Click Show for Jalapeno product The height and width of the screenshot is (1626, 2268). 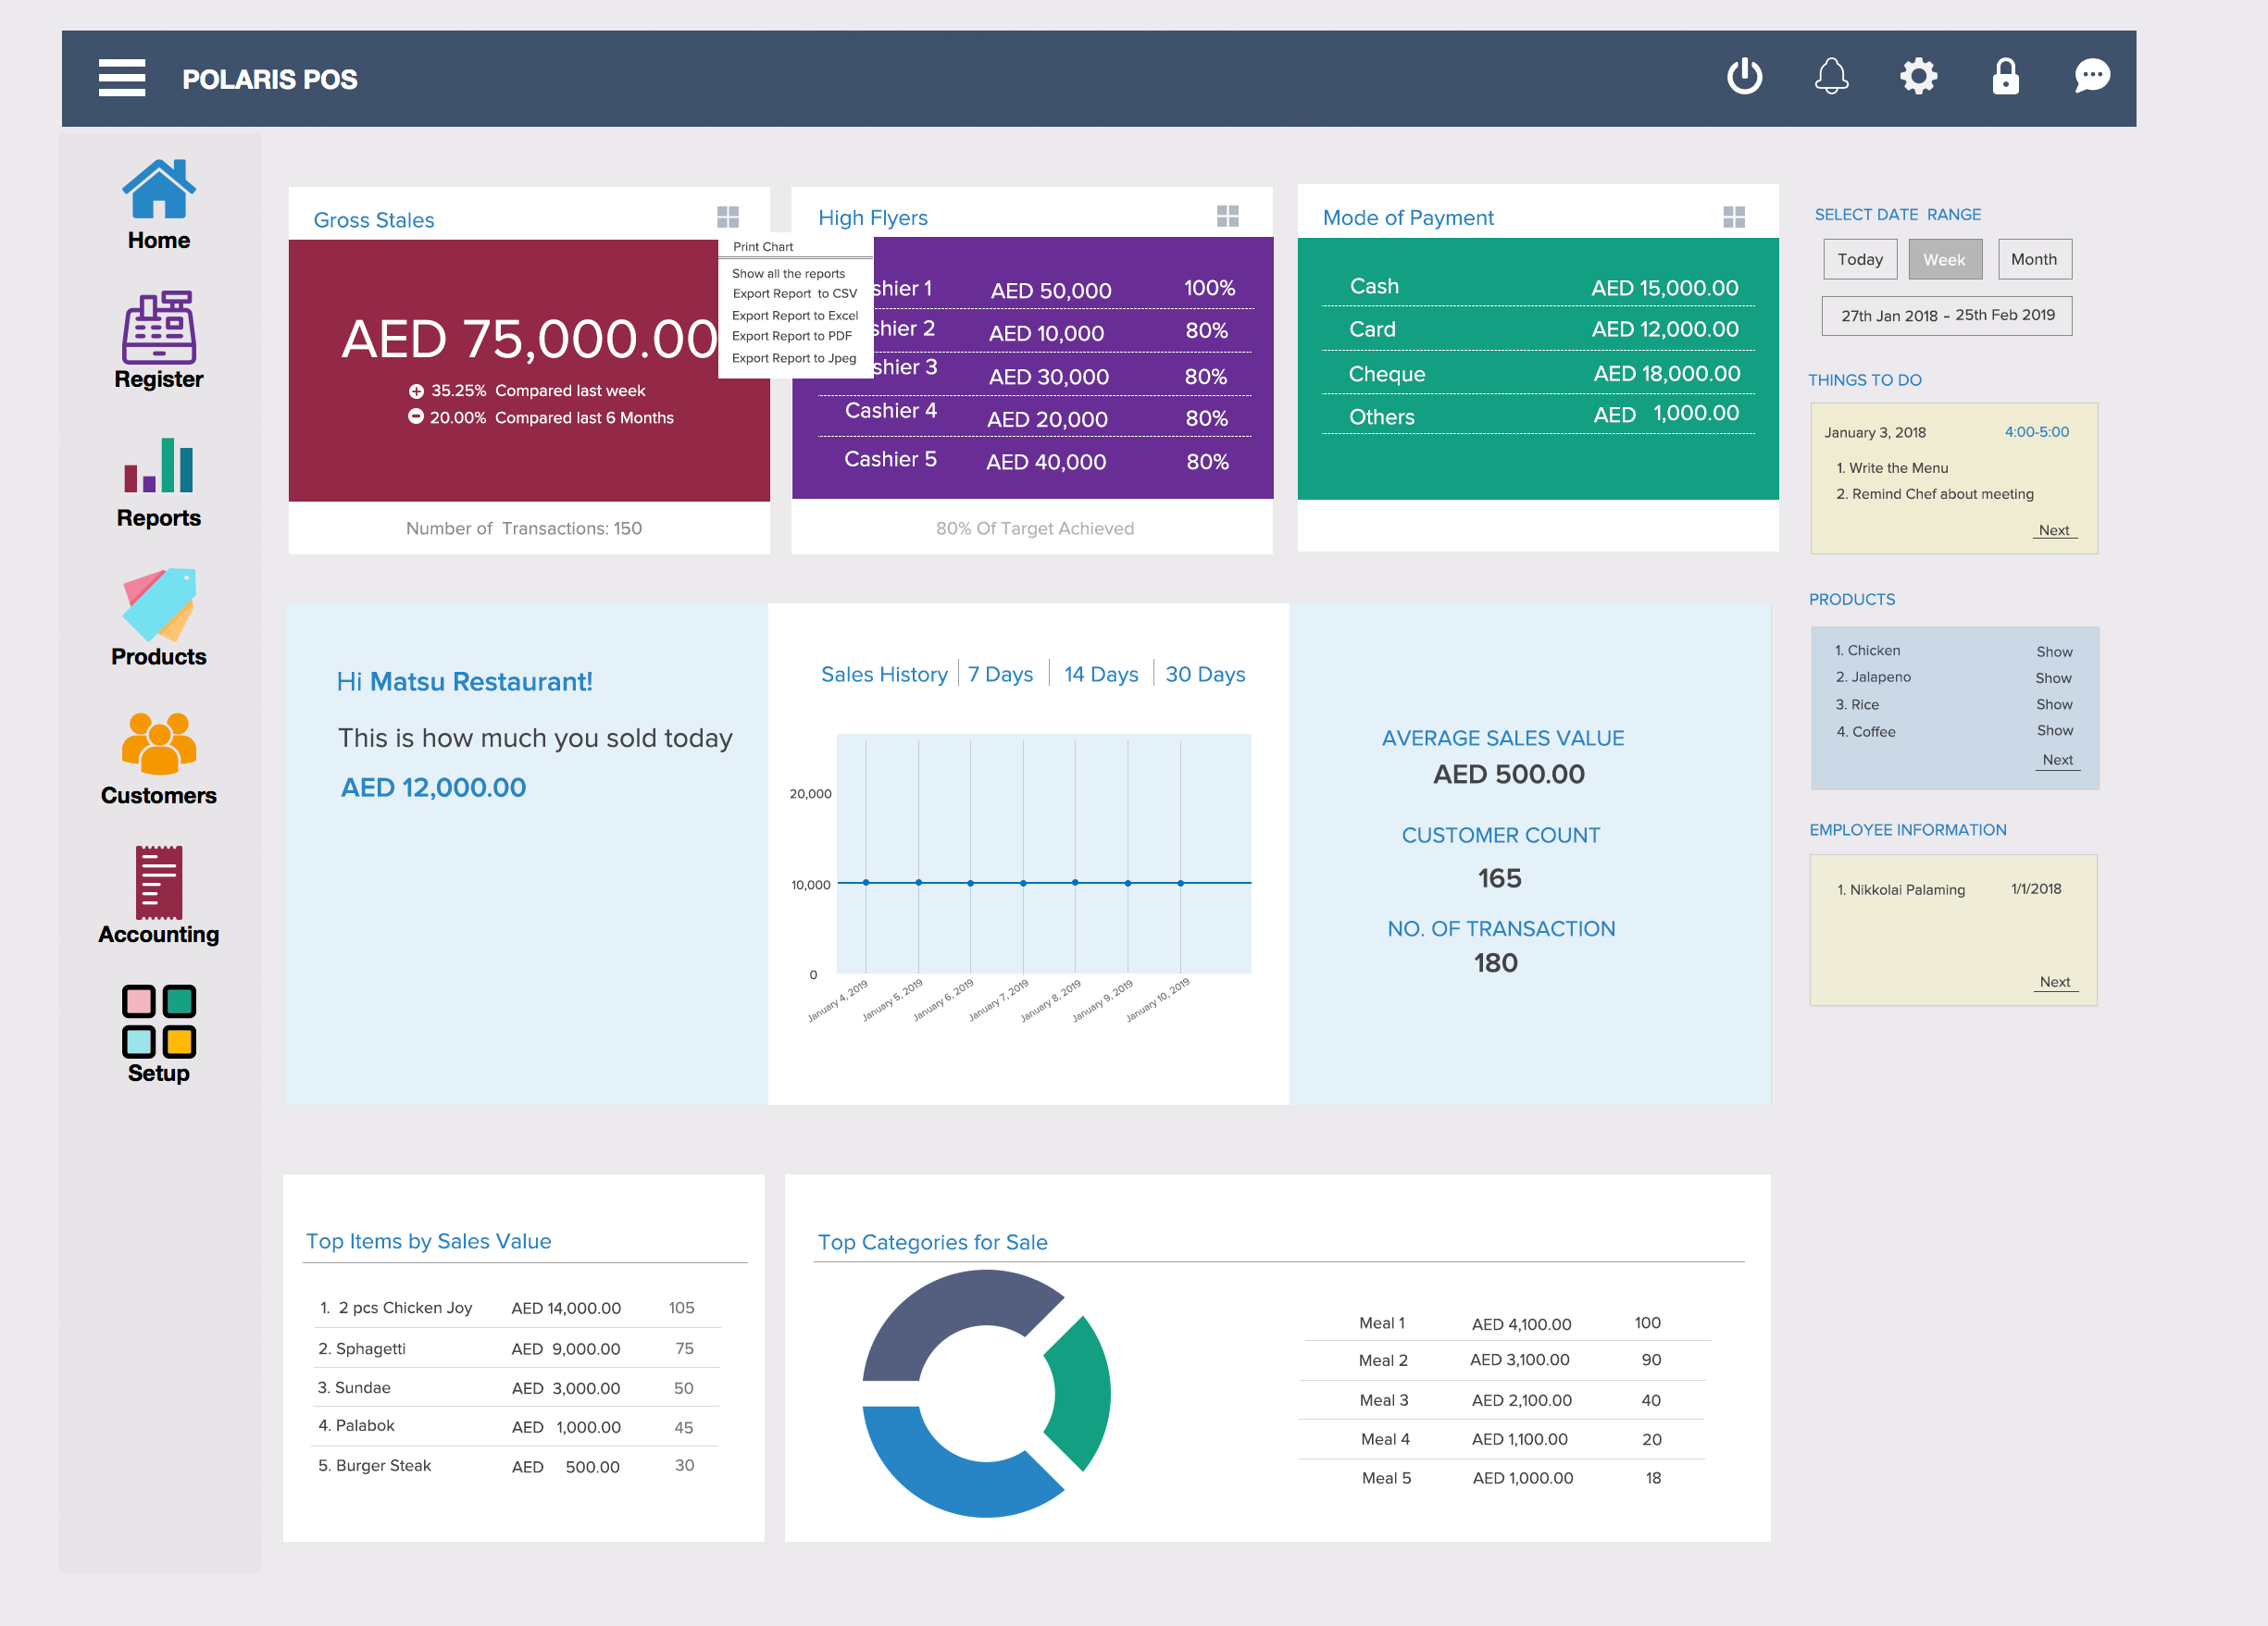tap(2053, 678)
